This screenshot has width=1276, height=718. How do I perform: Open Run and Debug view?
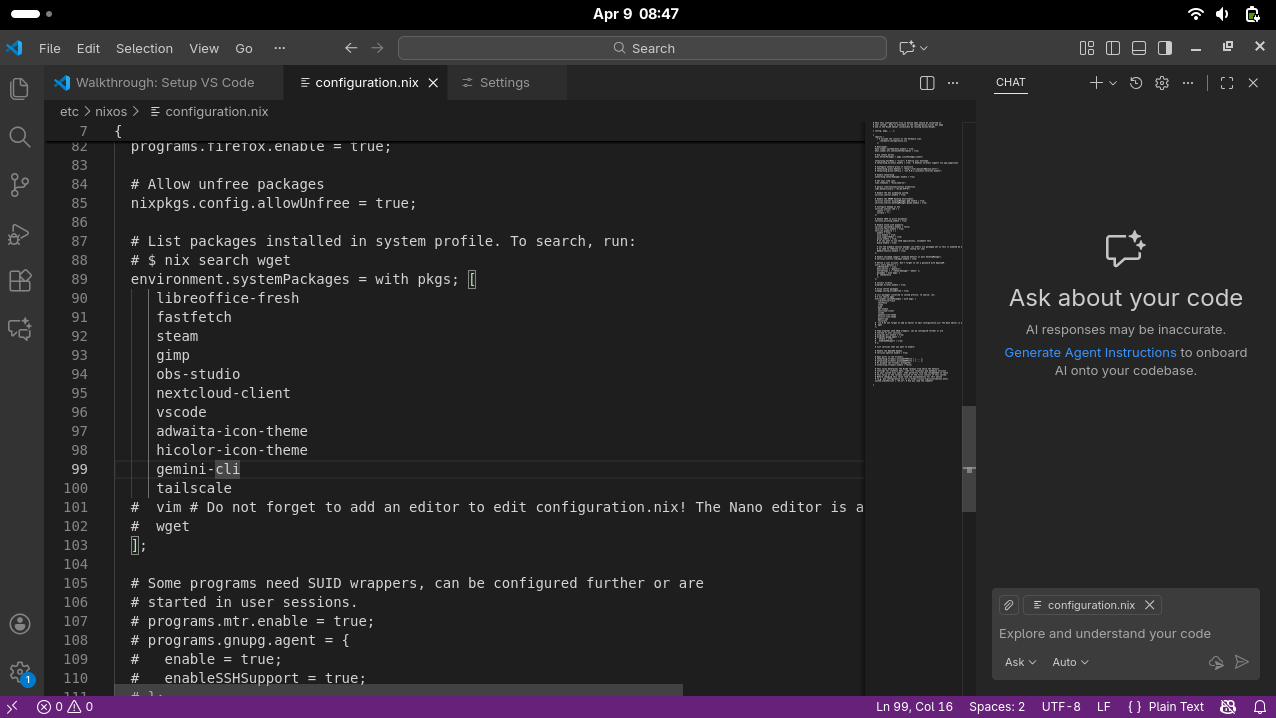tap(19, 233)
